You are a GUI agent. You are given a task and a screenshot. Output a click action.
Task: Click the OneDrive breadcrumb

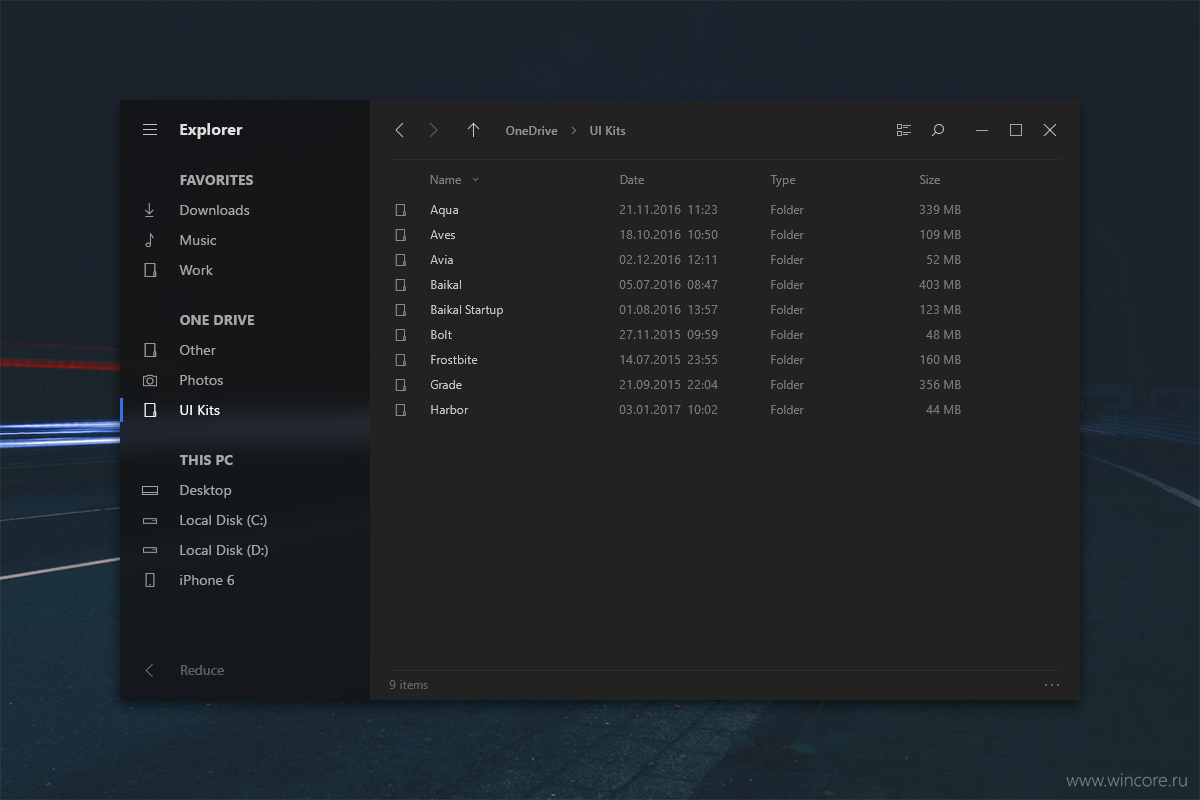pyautogui.click(x=531, y=131)
